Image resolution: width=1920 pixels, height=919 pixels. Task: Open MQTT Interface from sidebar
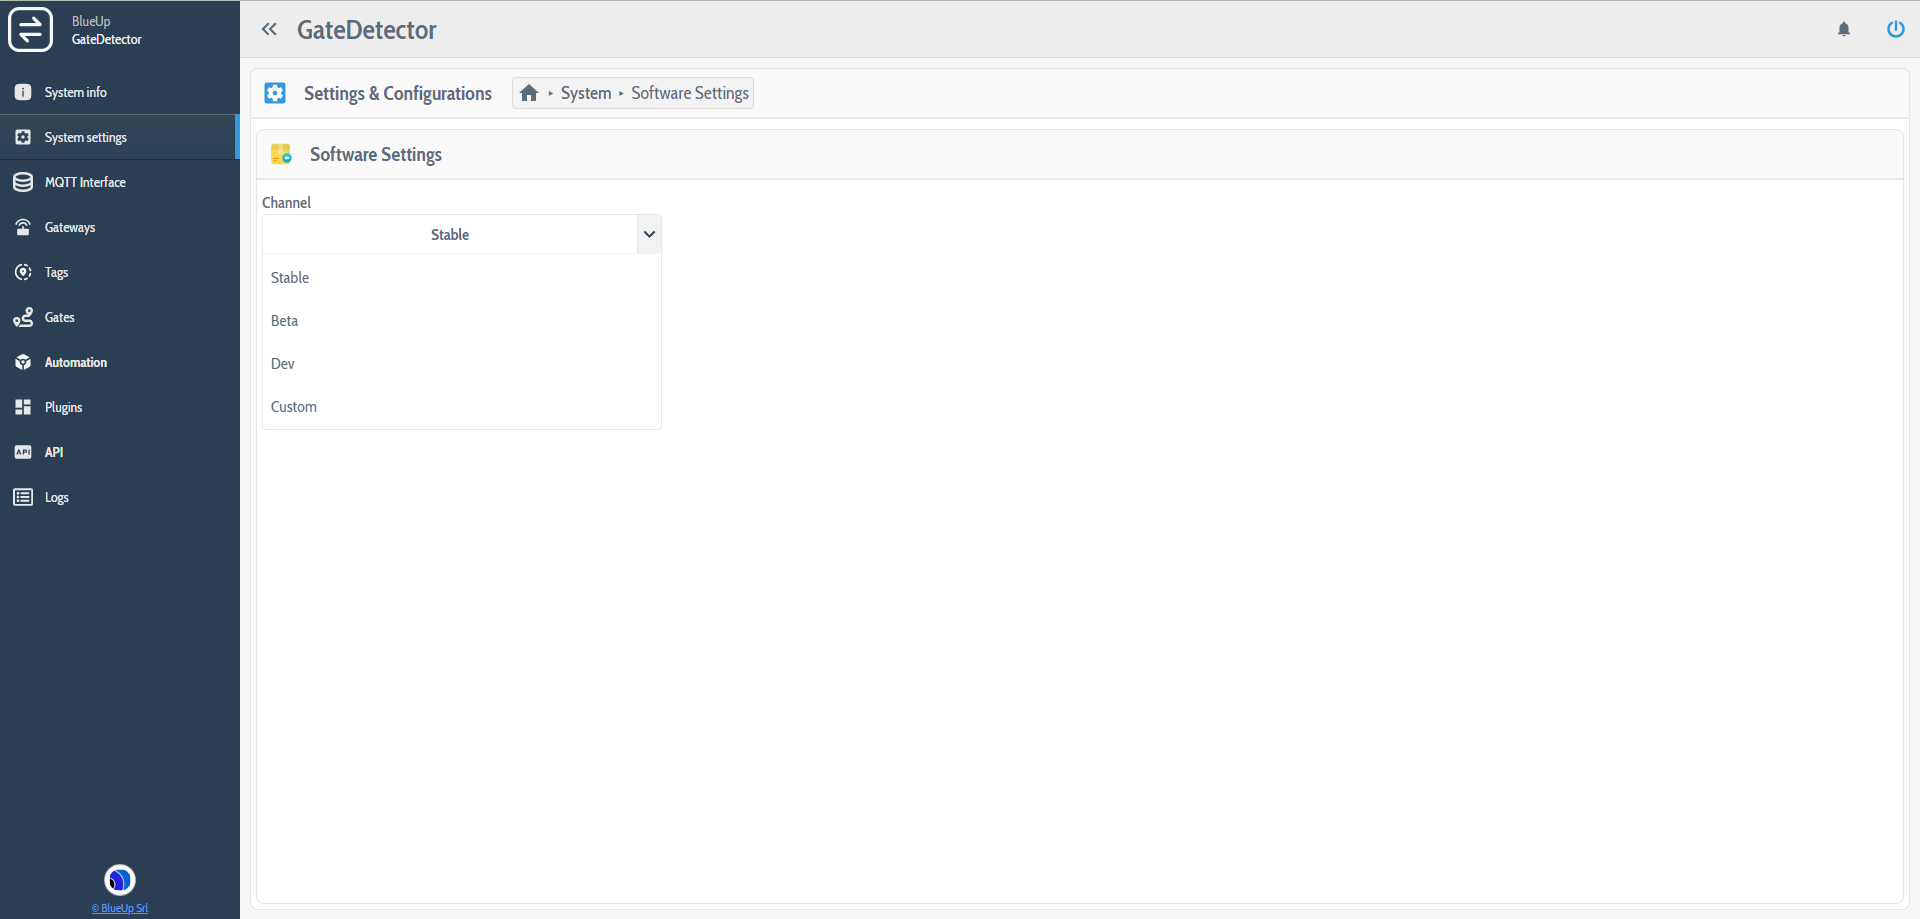click(85, 182)
